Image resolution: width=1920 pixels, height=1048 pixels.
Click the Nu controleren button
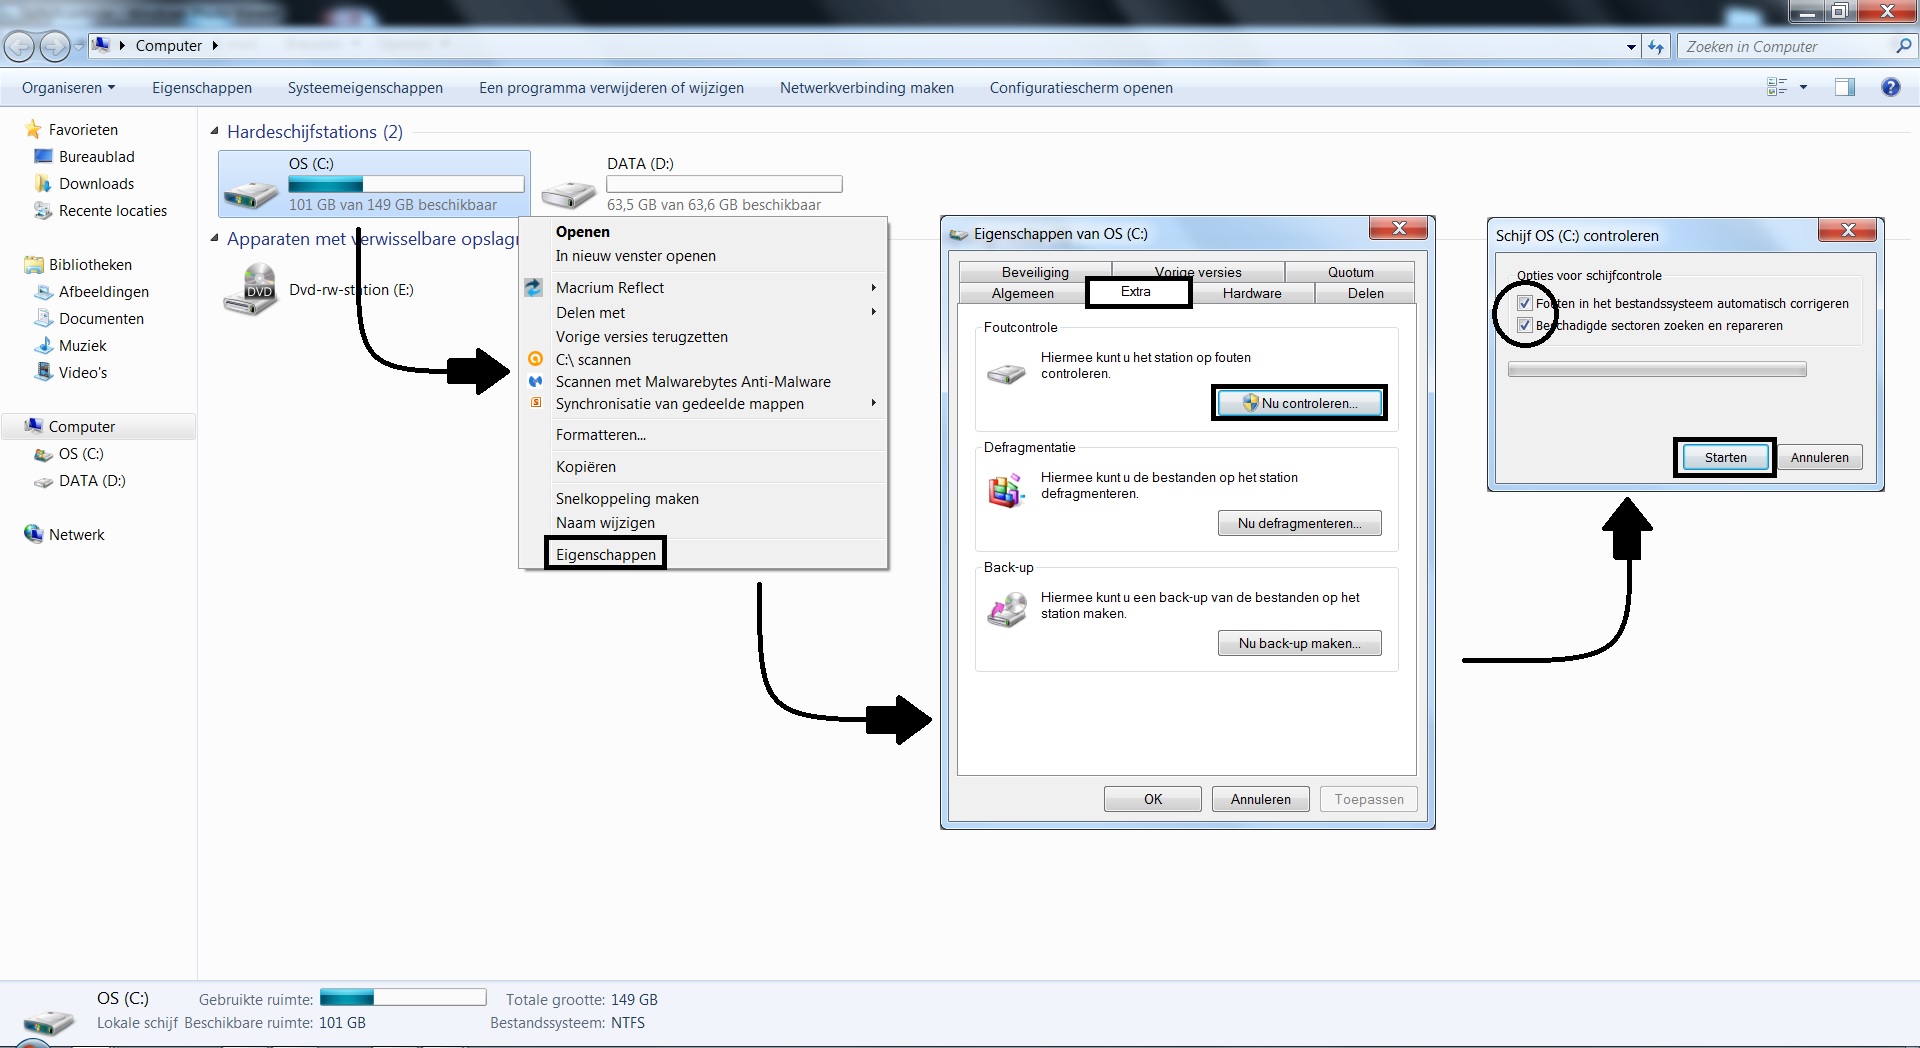pyautogui.click(x=1298, y=402)
